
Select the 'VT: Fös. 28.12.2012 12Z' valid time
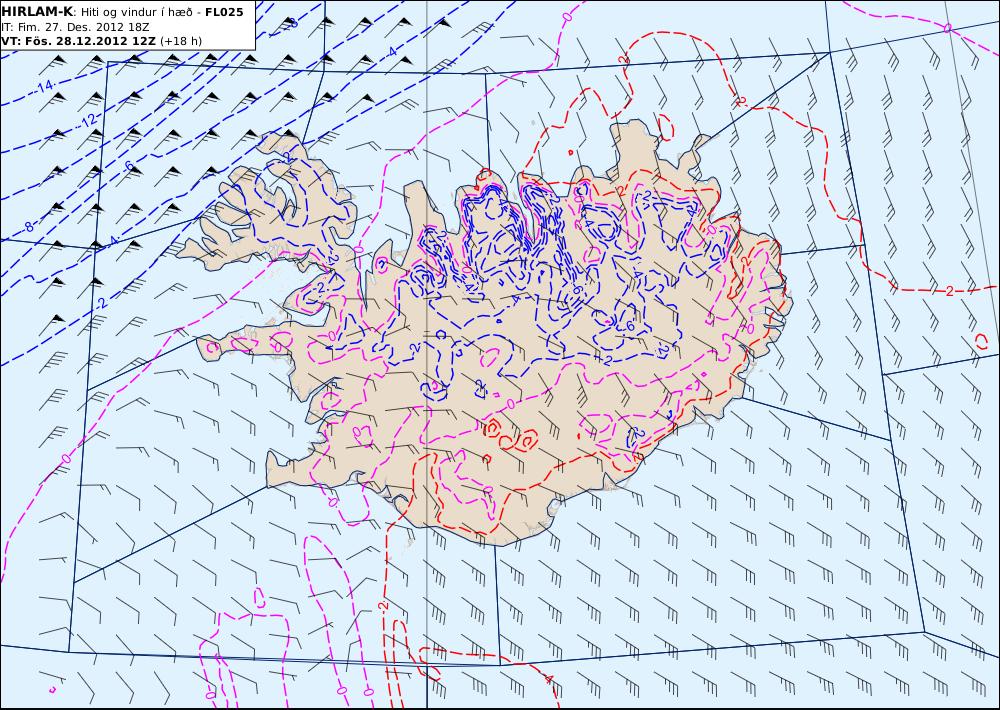tap(78, 41)
